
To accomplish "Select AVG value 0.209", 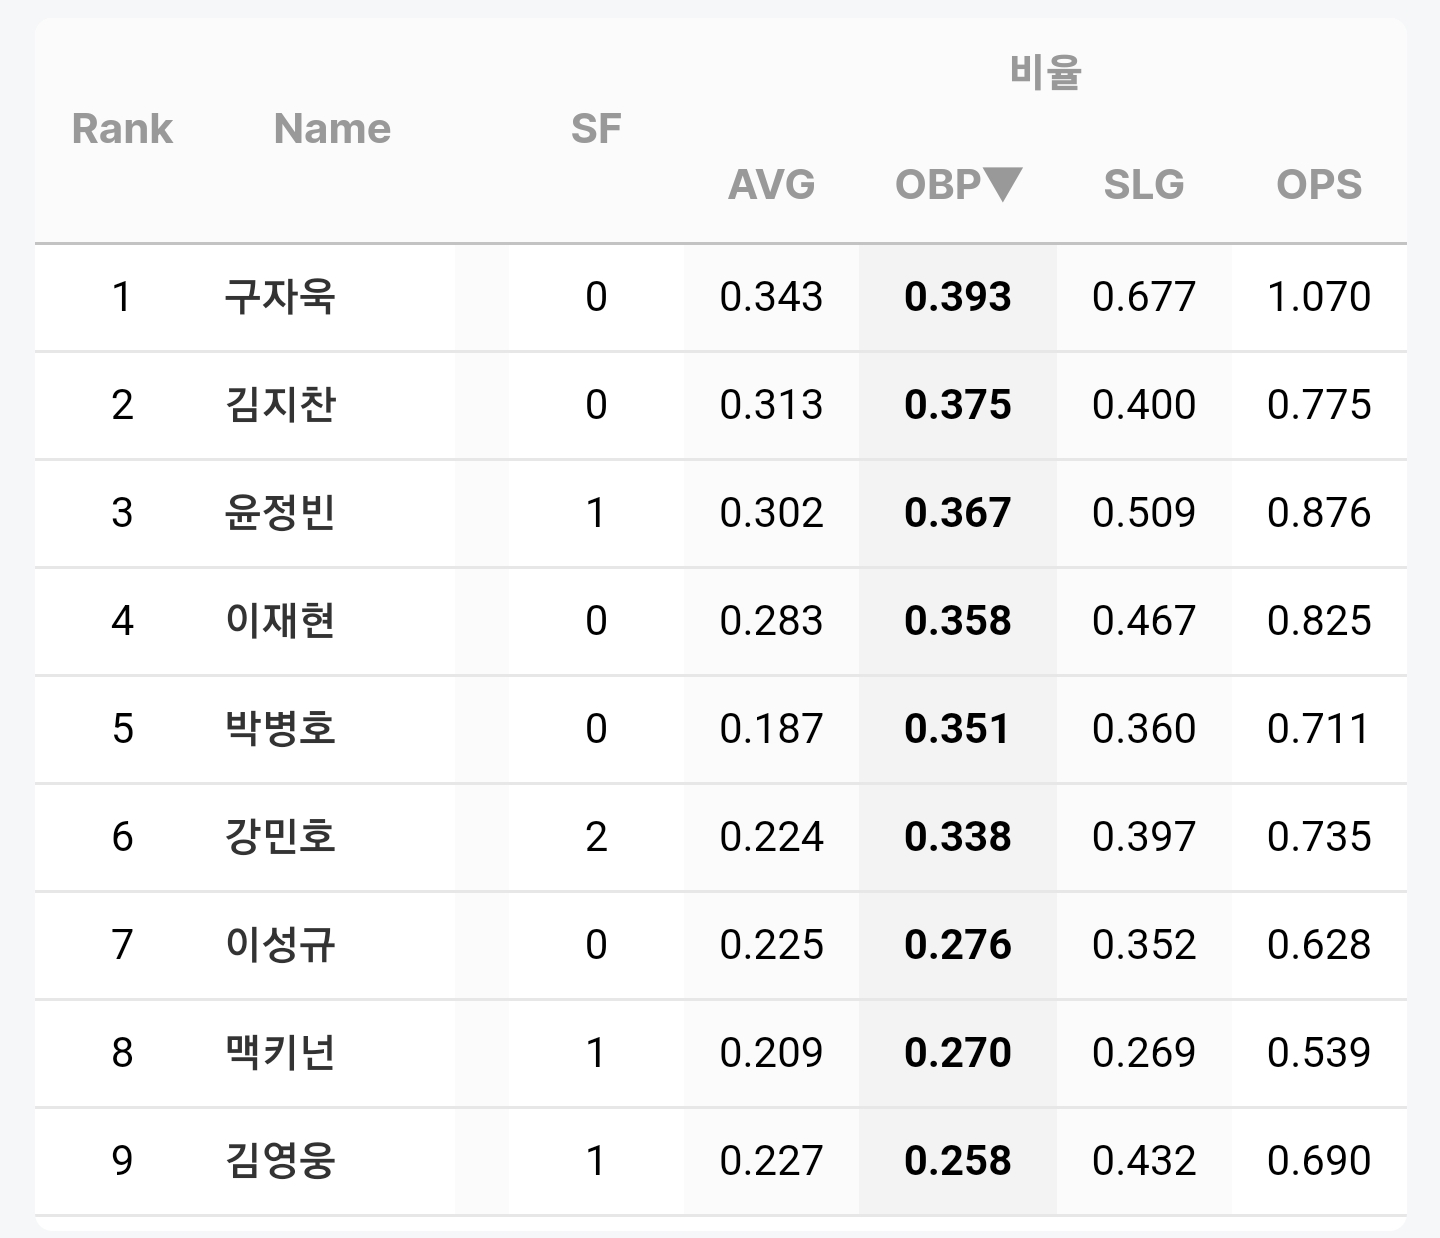I will point(771,1053).
